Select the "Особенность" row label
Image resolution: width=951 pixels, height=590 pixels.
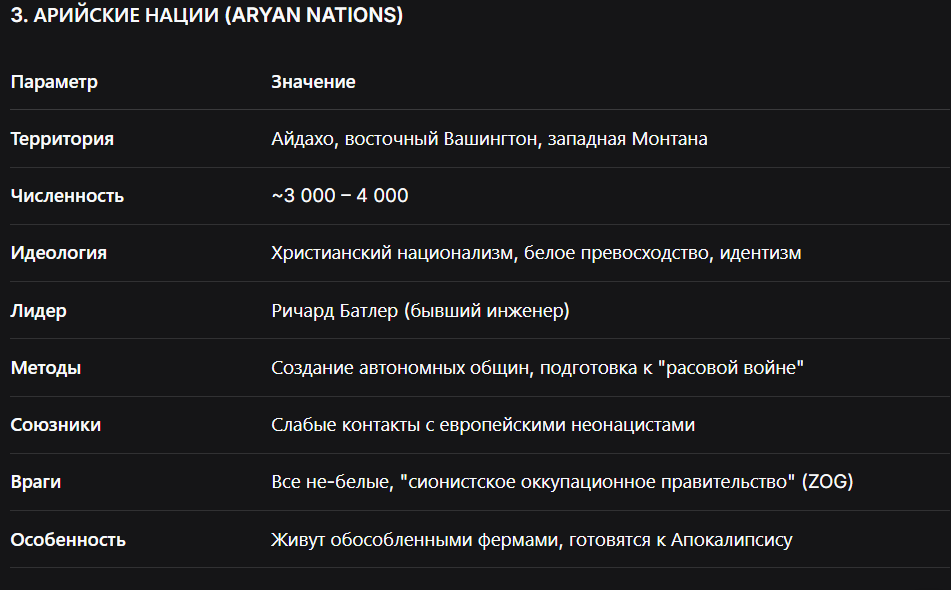(x=68, y=540)
